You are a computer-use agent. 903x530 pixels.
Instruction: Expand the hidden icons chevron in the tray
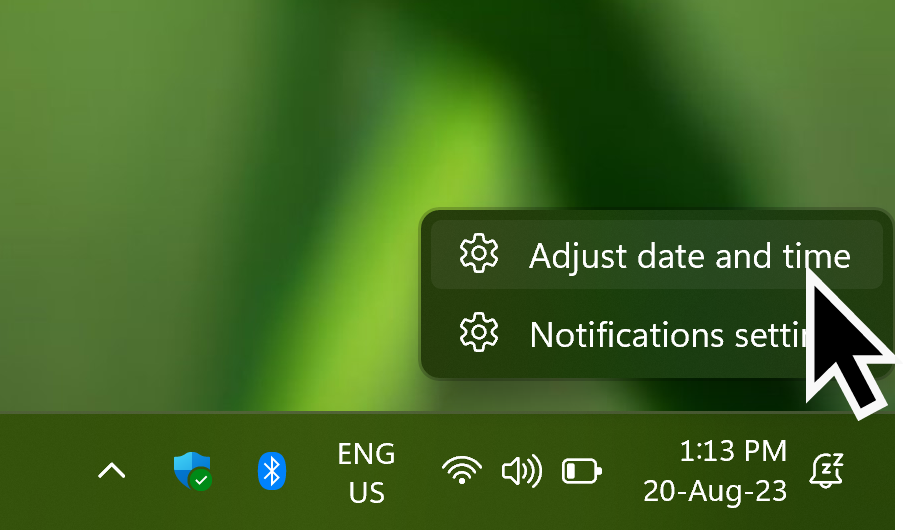(x=112, y=471)
